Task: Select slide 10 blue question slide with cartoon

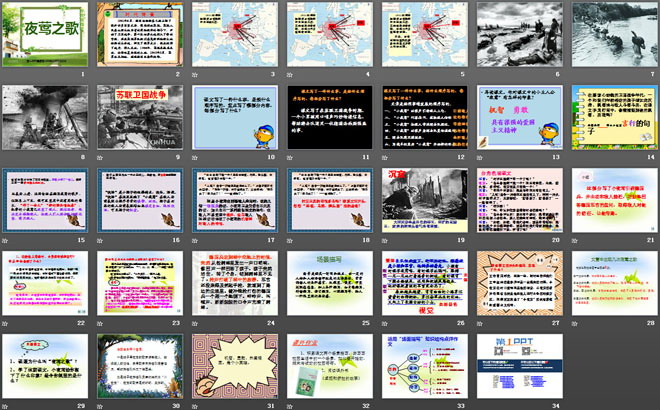Action: coord(235,117)
